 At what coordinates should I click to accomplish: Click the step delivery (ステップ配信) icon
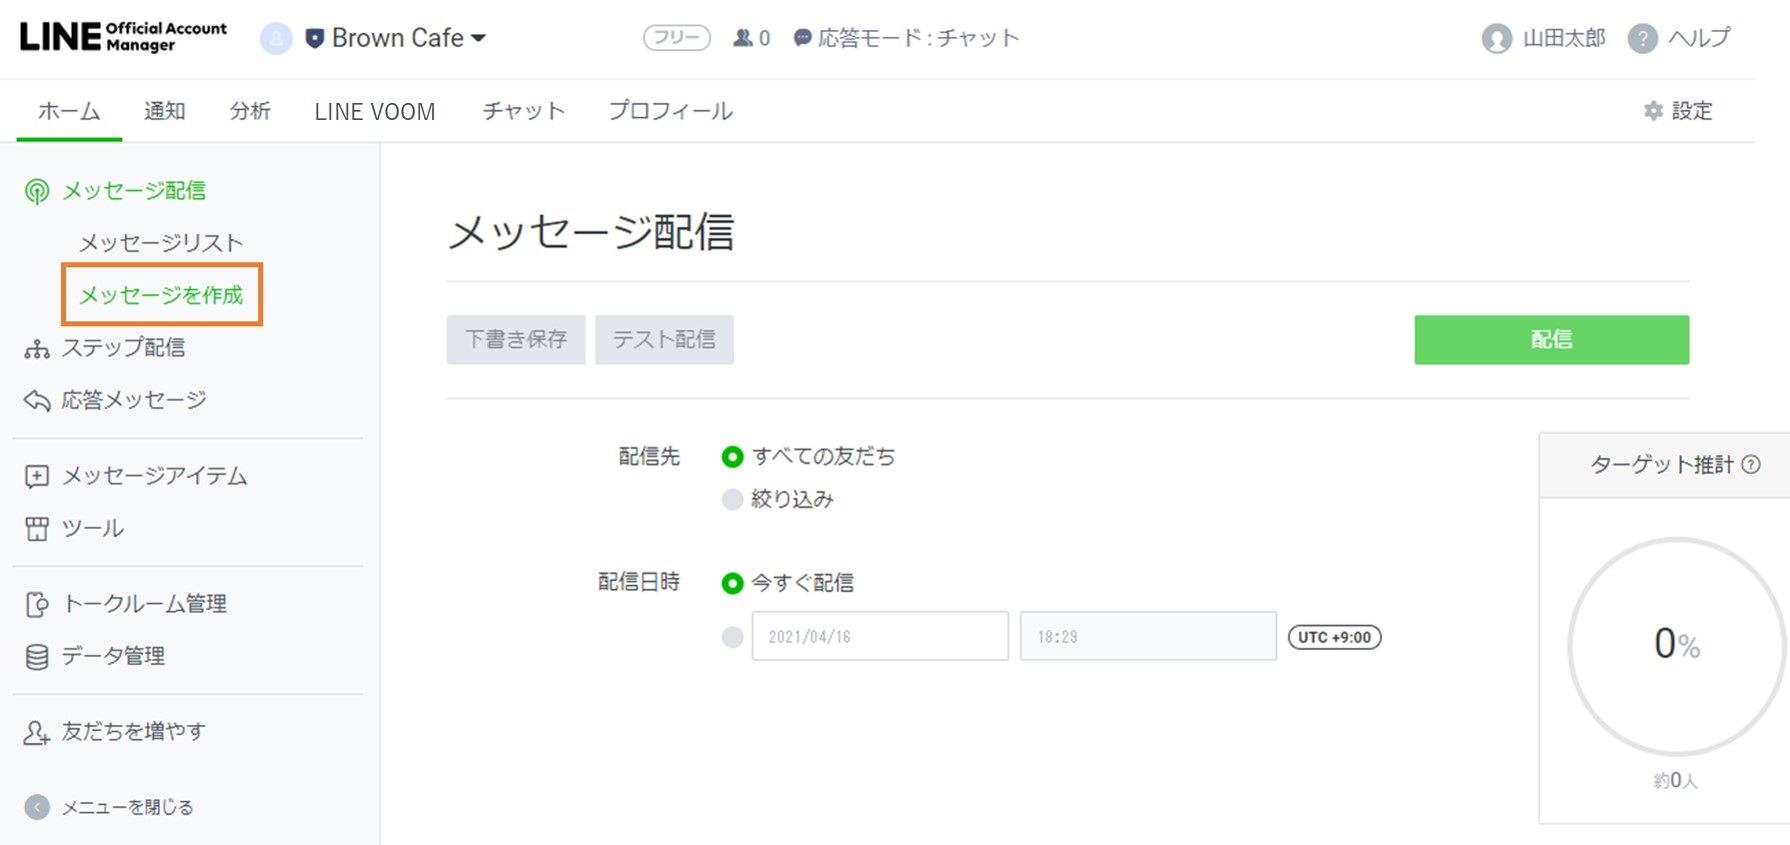[37, 349]
